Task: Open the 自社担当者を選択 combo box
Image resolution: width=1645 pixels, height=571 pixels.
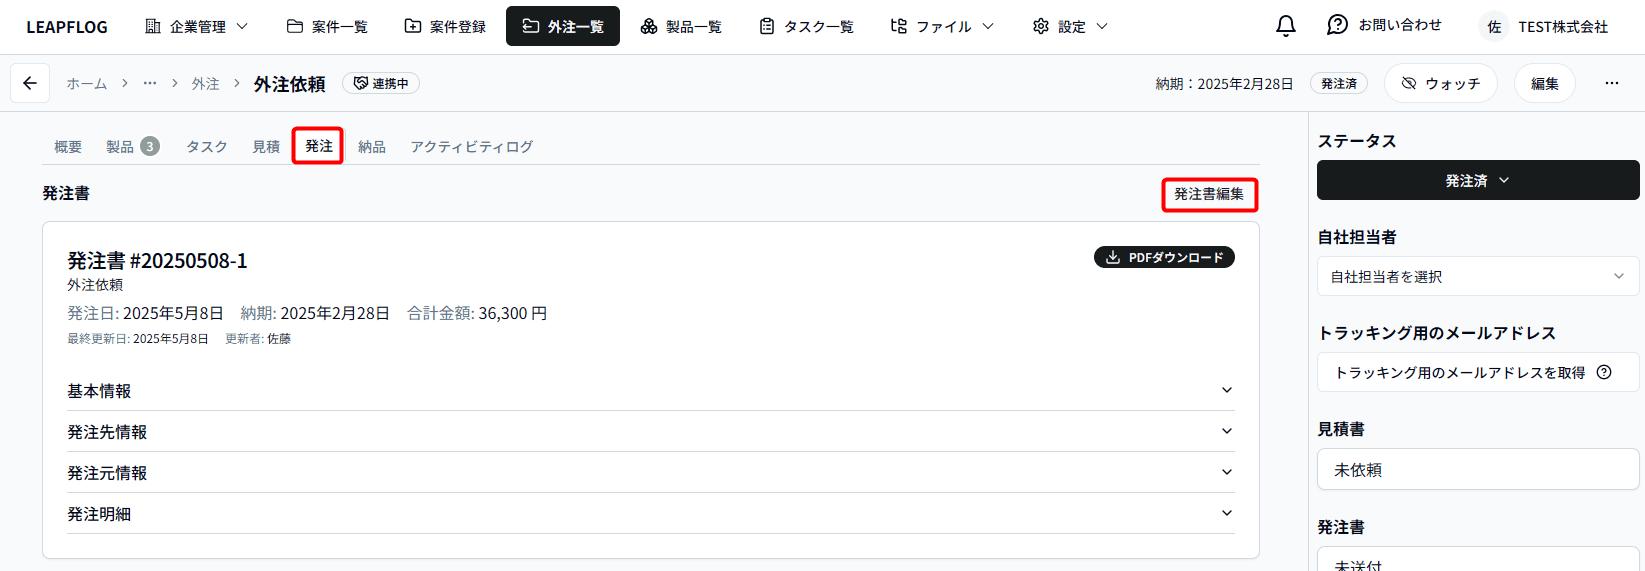Action: [x=1478, y=276]
